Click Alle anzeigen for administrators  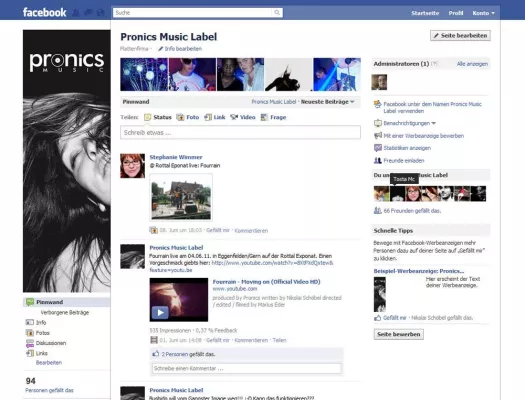pyautogui.click(x=472, y=64)
